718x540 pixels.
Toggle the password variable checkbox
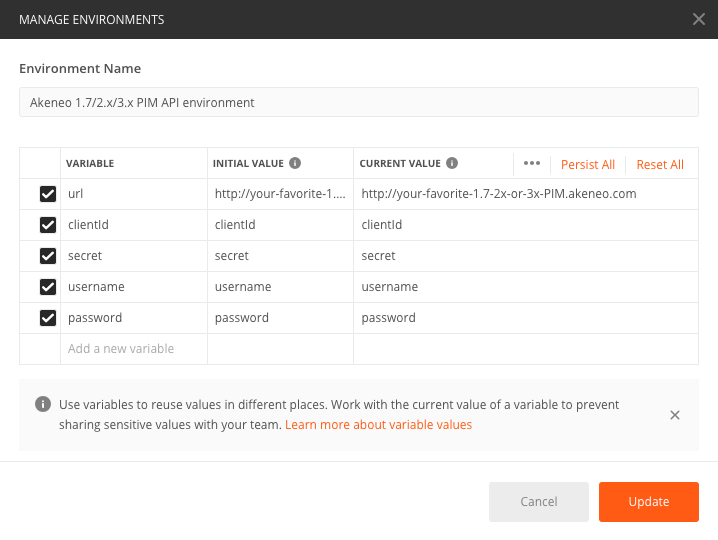(47, 318)
